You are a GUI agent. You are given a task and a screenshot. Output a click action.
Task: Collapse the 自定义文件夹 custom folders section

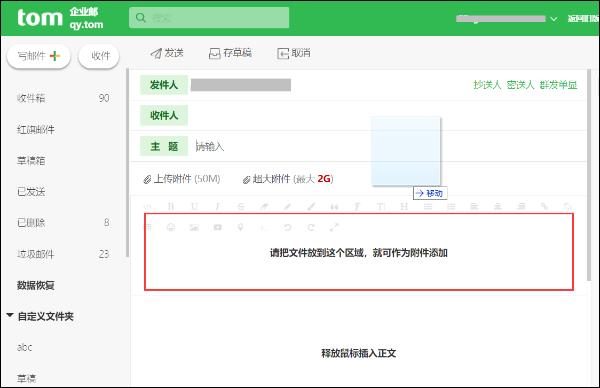click(10, 316)
